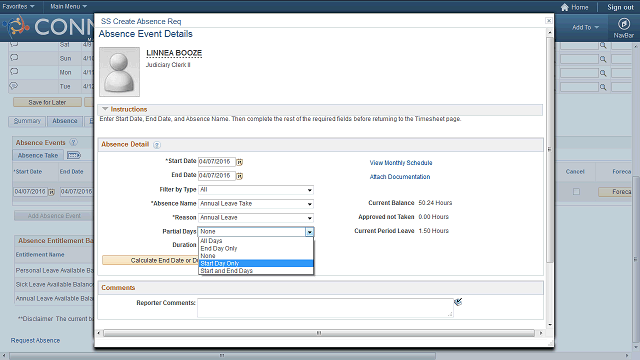The image size is (640, 360).
Task: Click the dialog scroll down arrow
Action: [x=550, y=325]
